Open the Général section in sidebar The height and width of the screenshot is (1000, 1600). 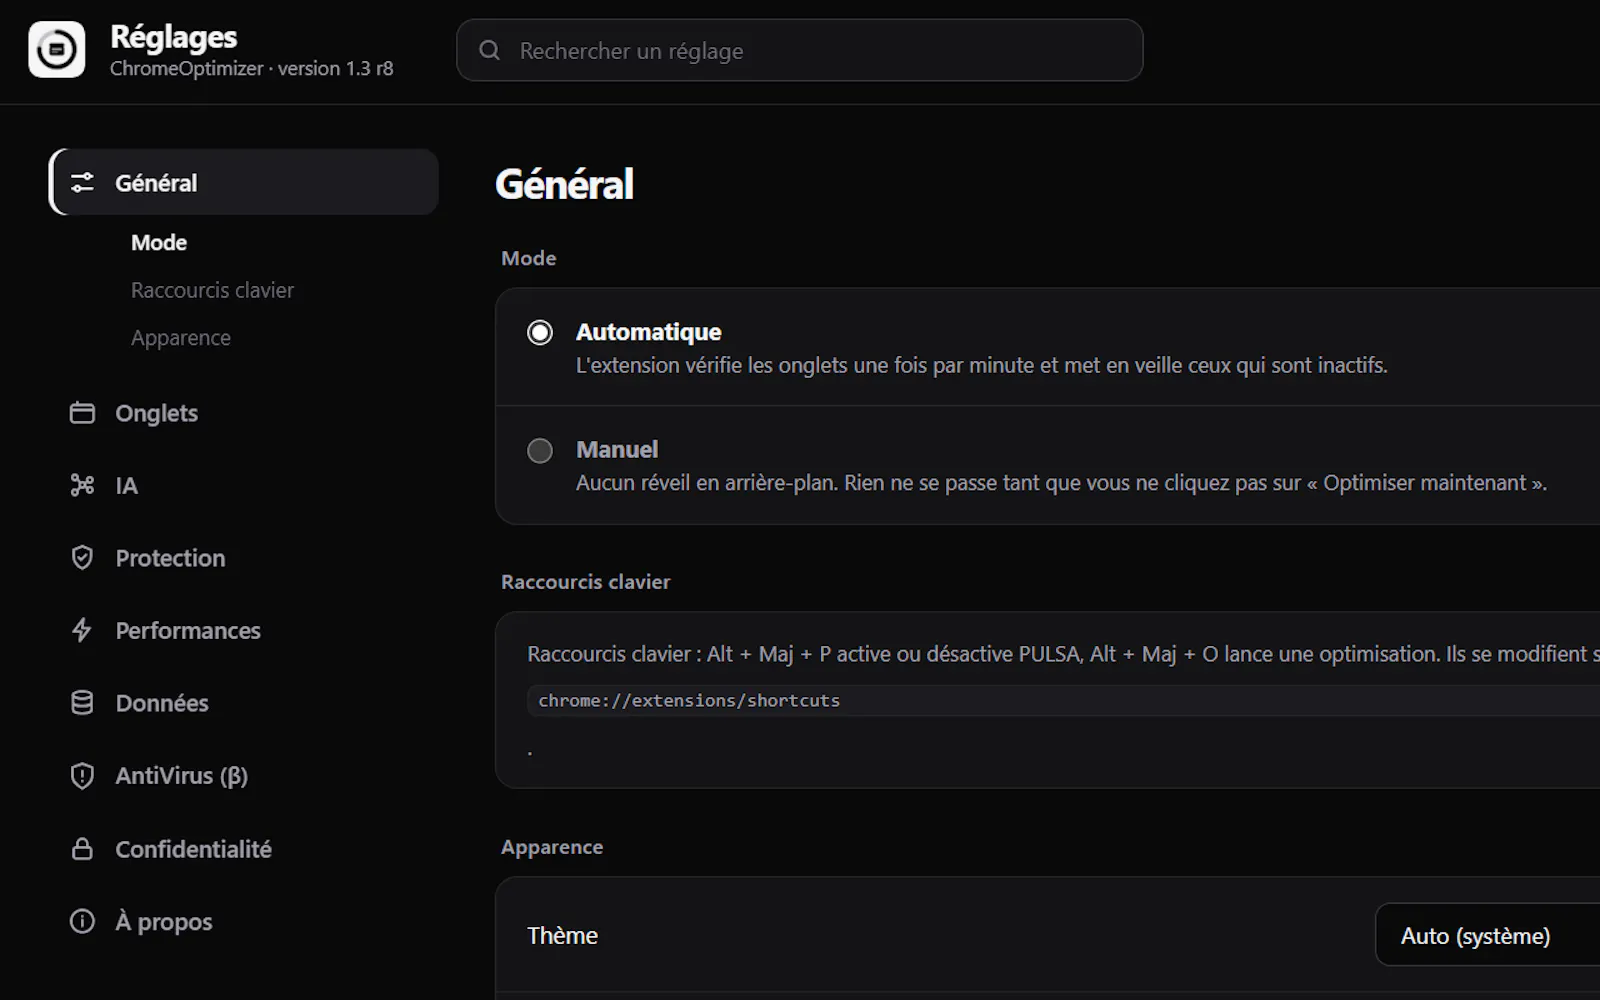tap(244, 182)
